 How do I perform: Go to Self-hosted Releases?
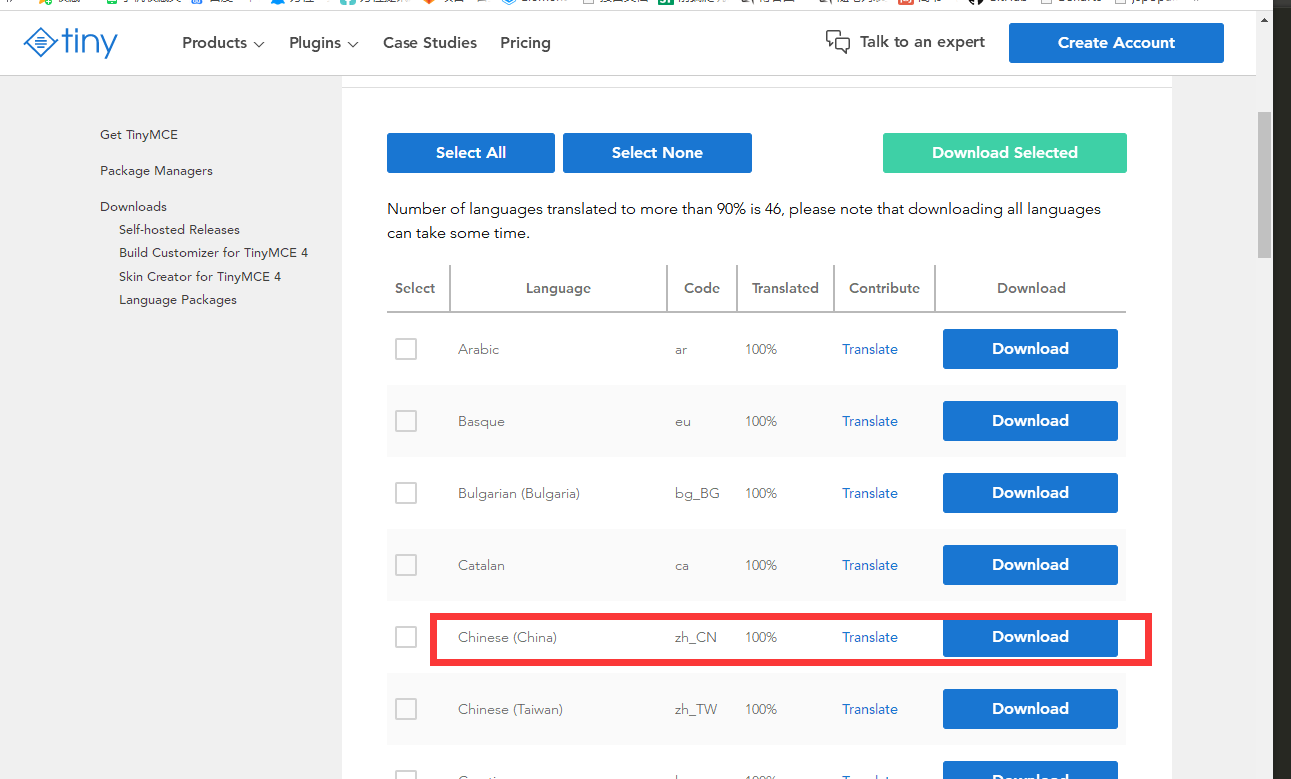[179, 230]
